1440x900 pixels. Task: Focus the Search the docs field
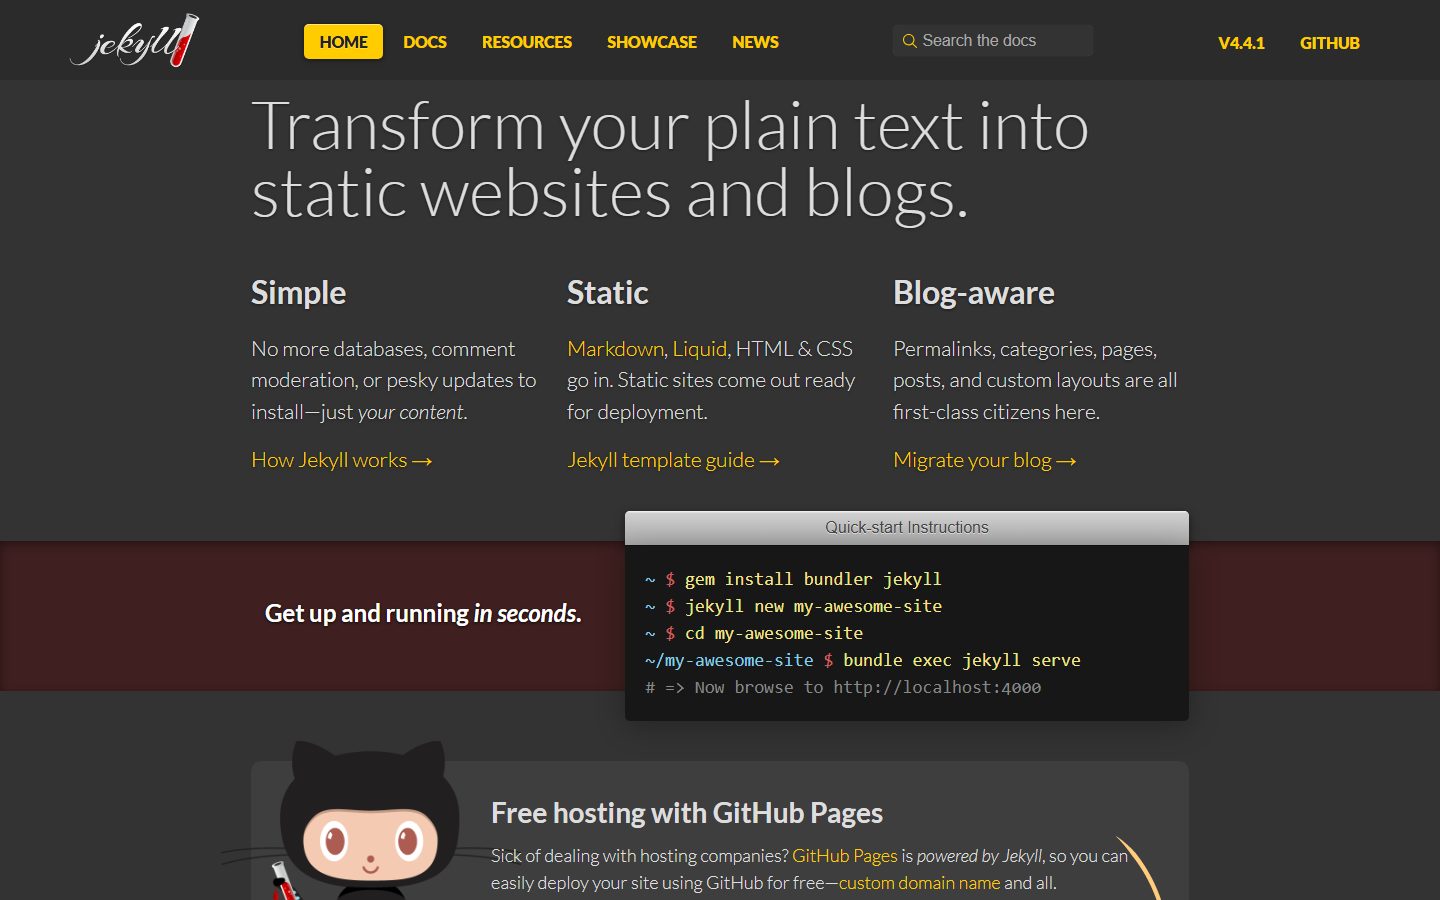pyautogui.click(x=993, y=41)
